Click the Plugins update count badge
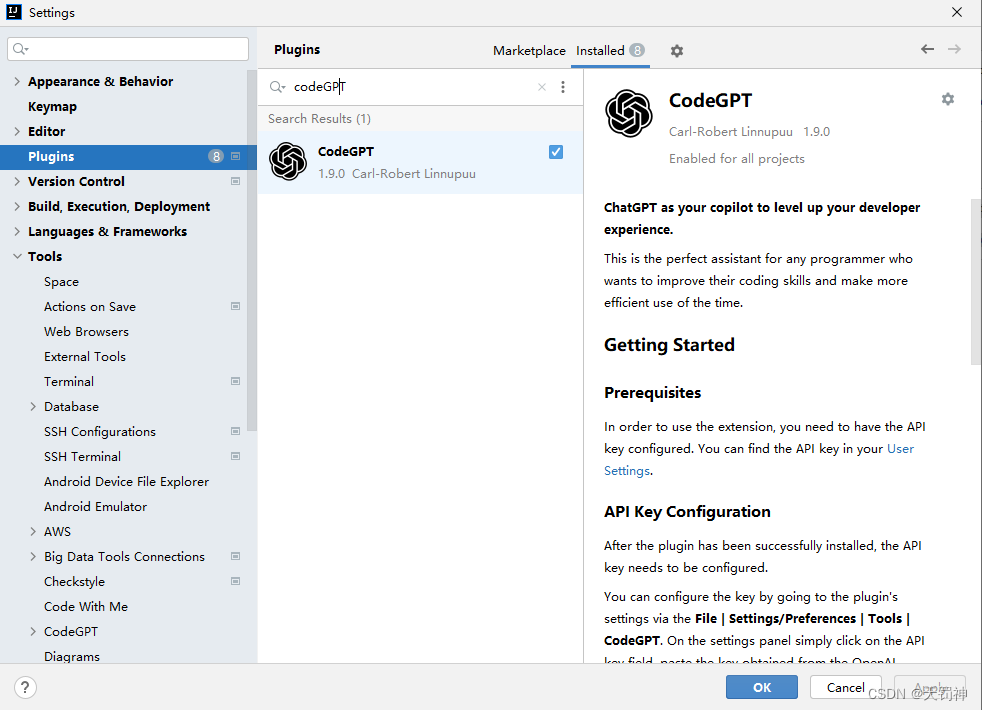Screen dimensions: 982x710 pos(216,157)
